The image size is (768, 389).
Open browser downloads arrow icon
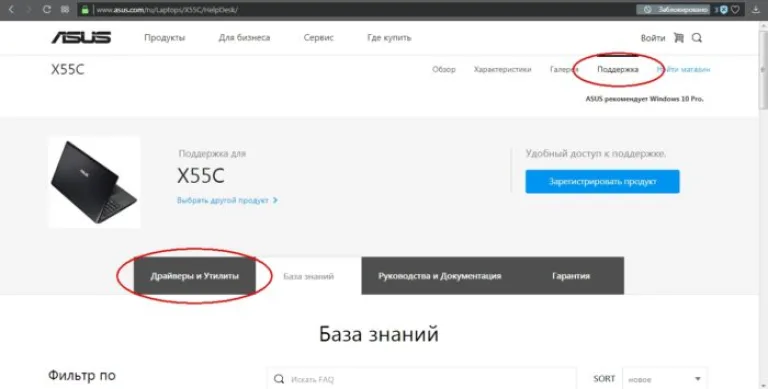756,9
